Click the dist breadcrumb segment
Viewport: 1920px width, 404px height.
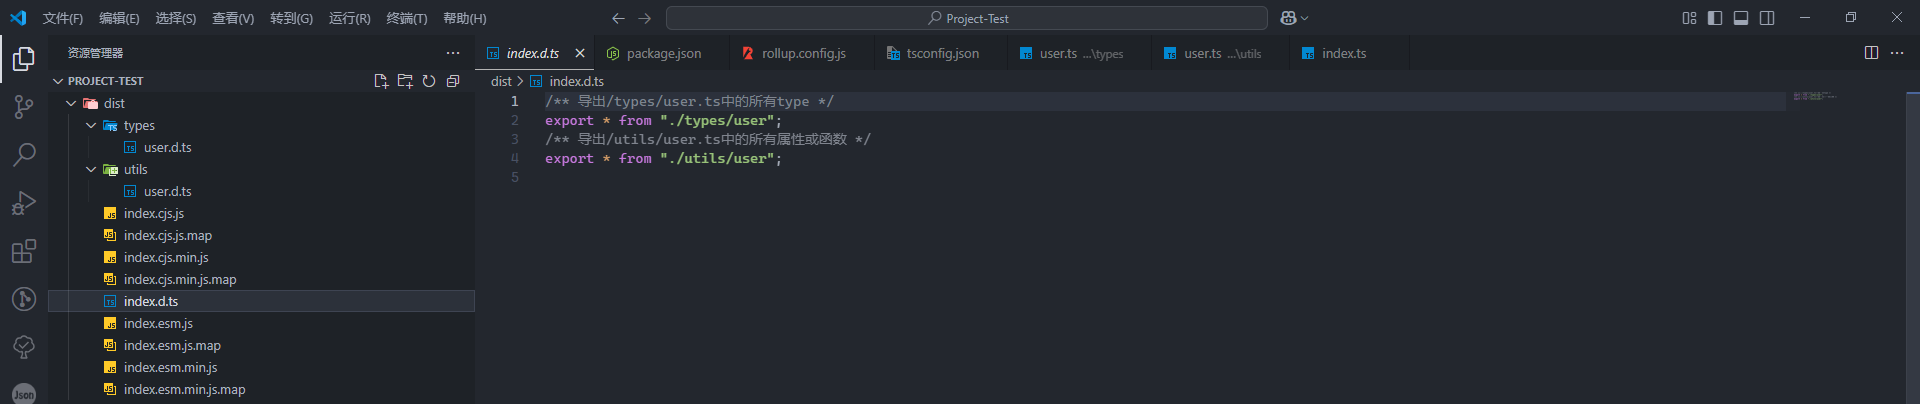click(501, 81)
